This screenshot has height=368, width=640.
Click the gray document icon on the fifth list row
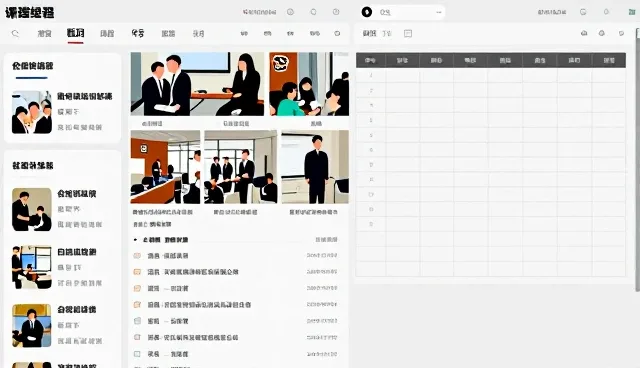tap(138, 321)
